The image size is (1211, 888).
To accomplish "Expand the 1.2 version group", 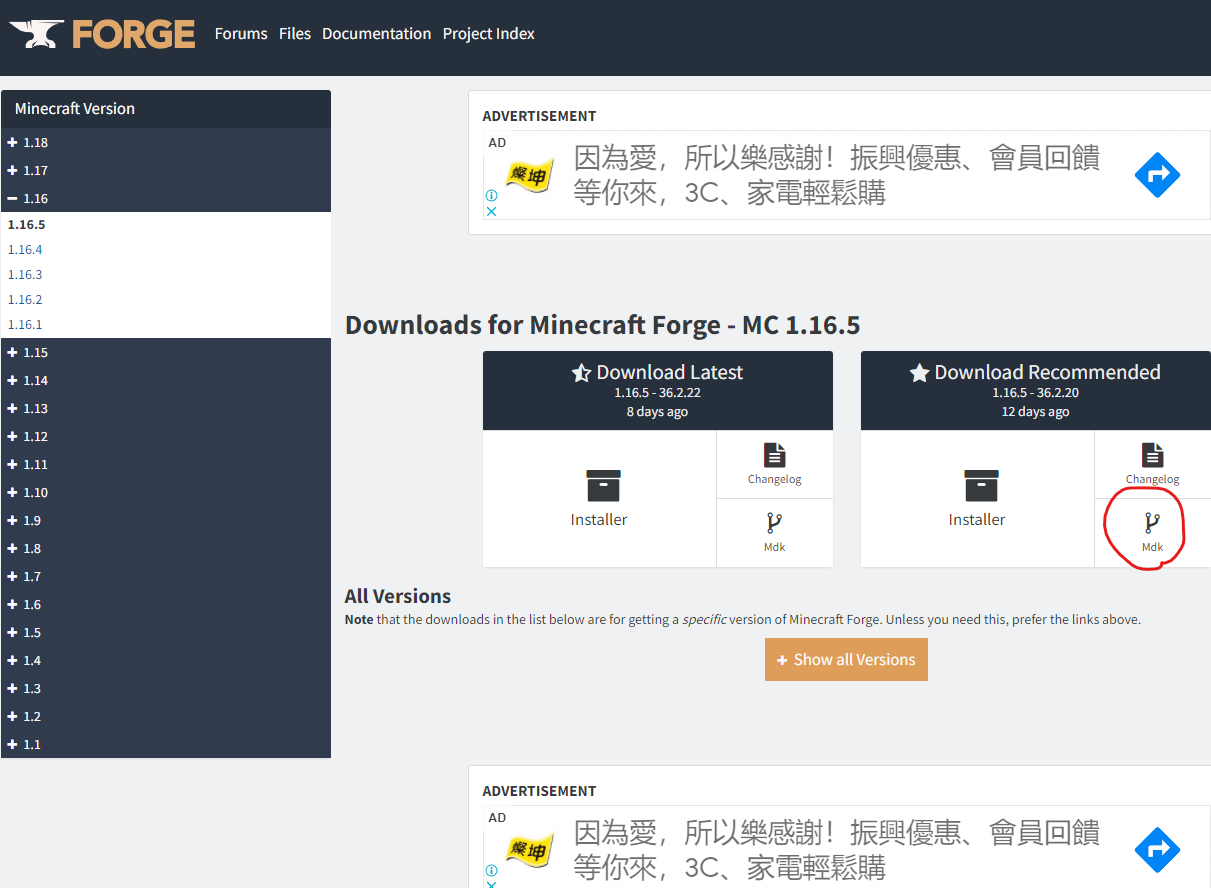I will tap(166, 716).
